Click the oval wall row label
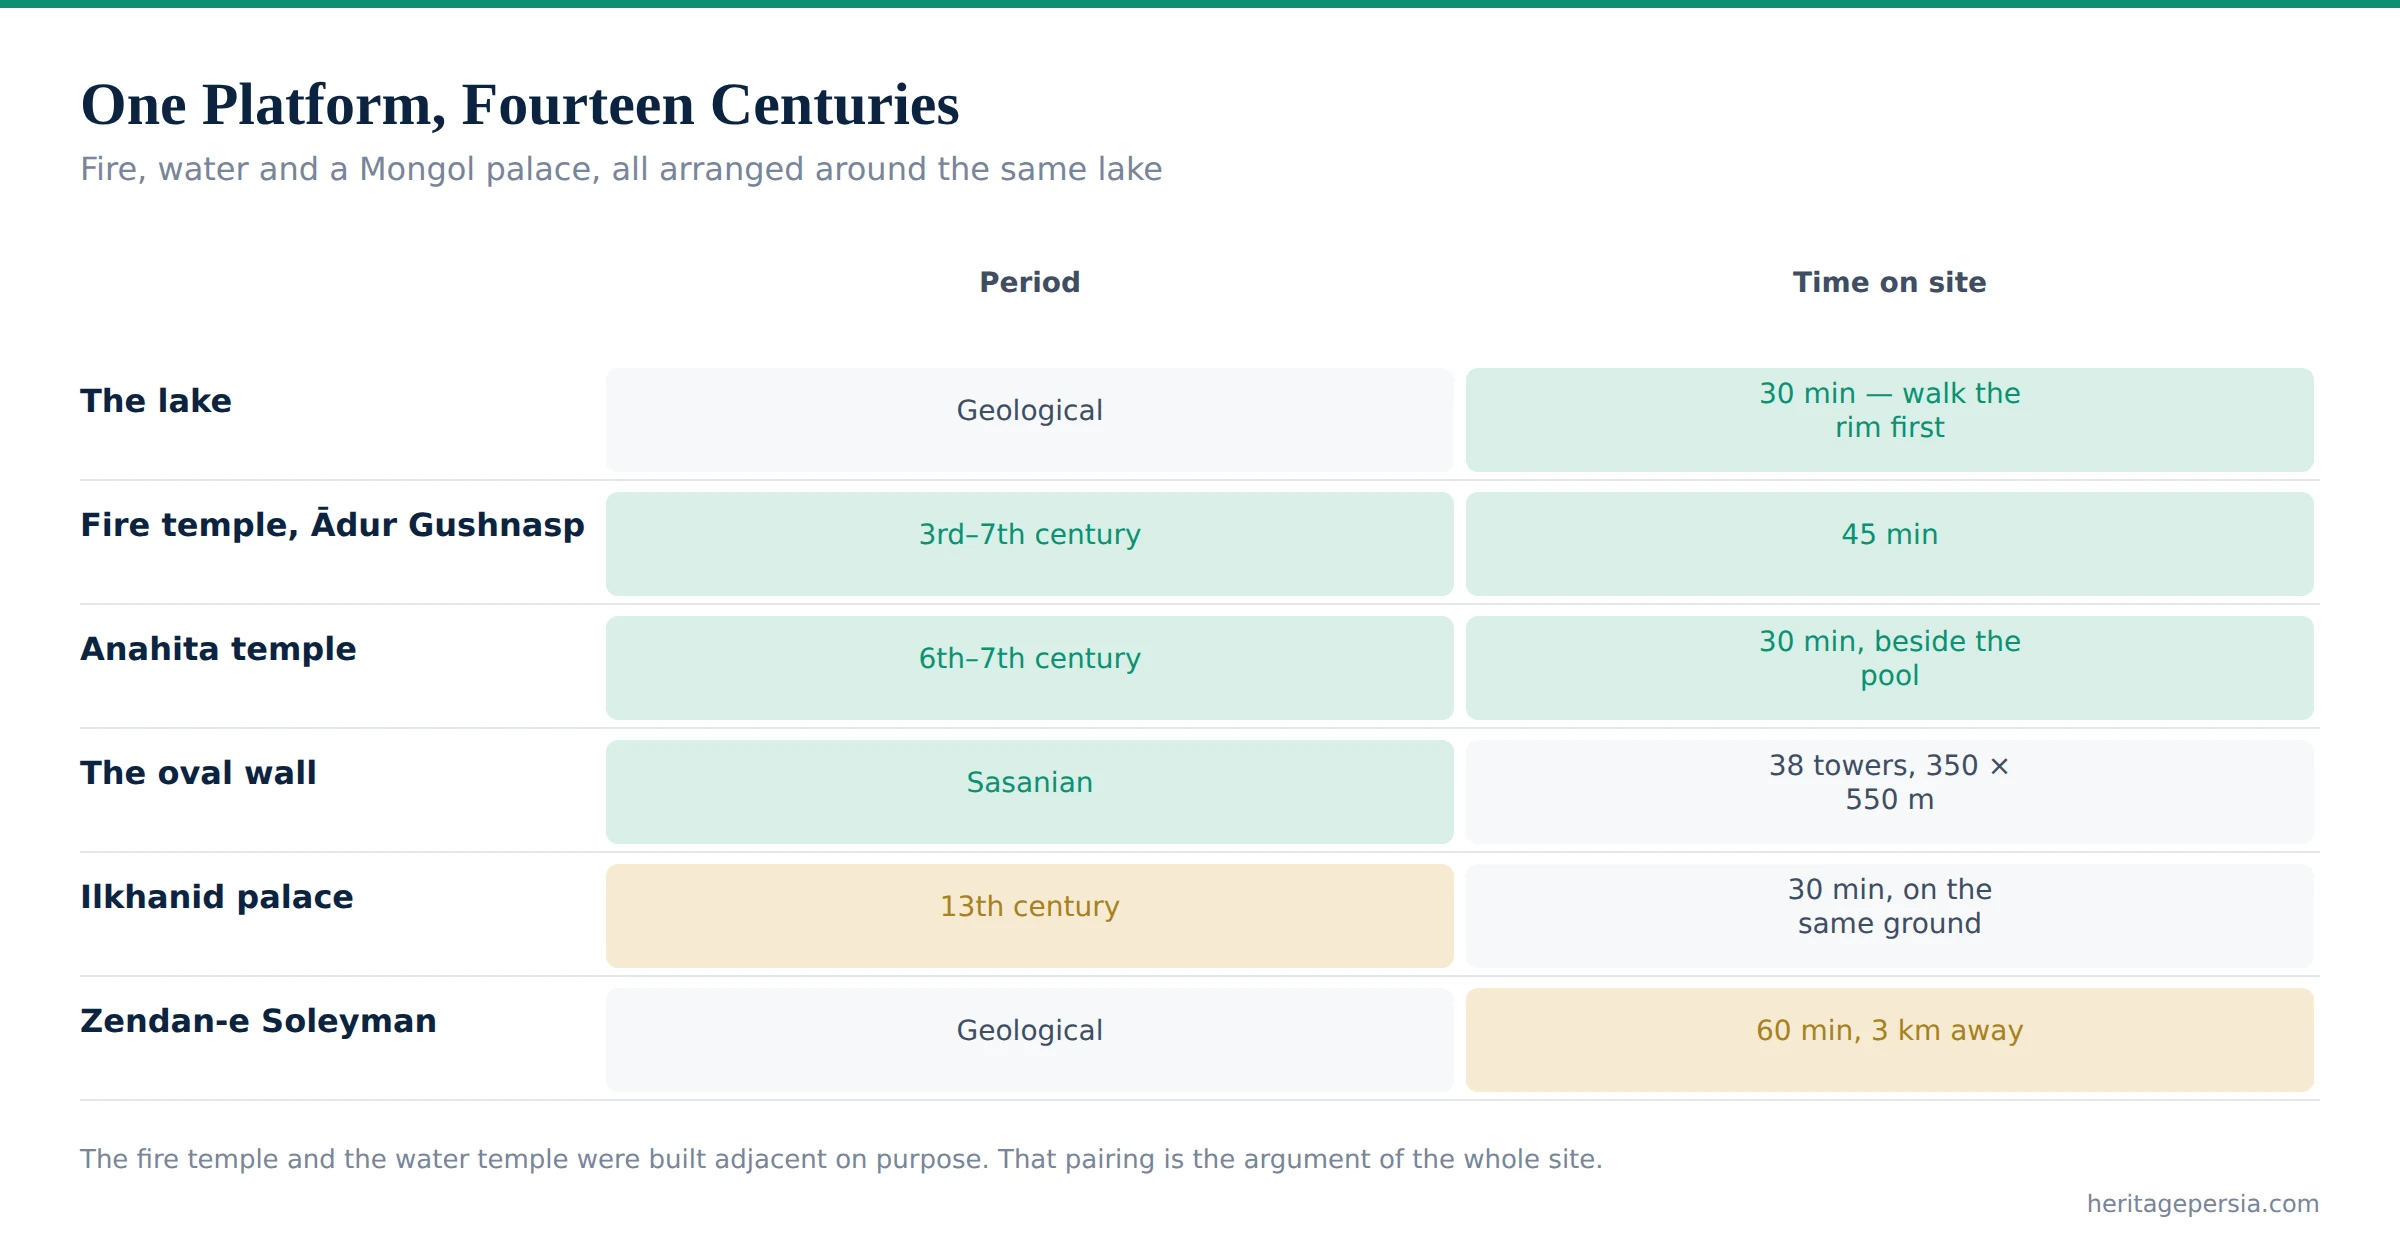This screenshot has width=2400, height=1244. point(198,773)
